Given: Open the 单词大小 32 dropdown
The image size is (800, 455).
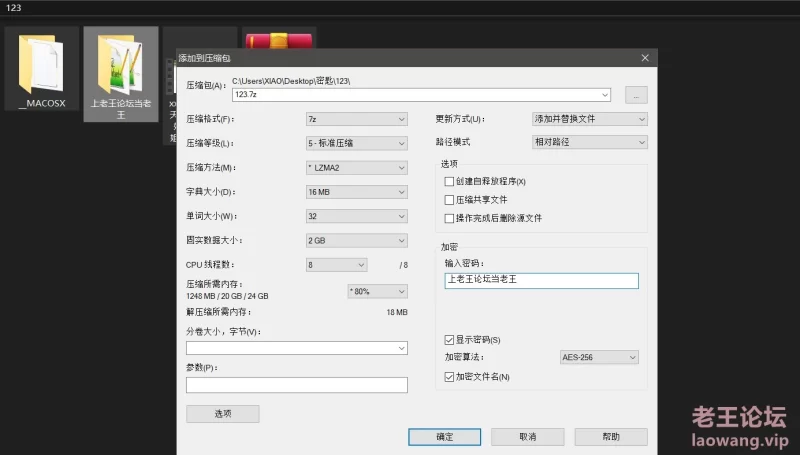Looking at the screenshot, I should click(x=357, y=216).
